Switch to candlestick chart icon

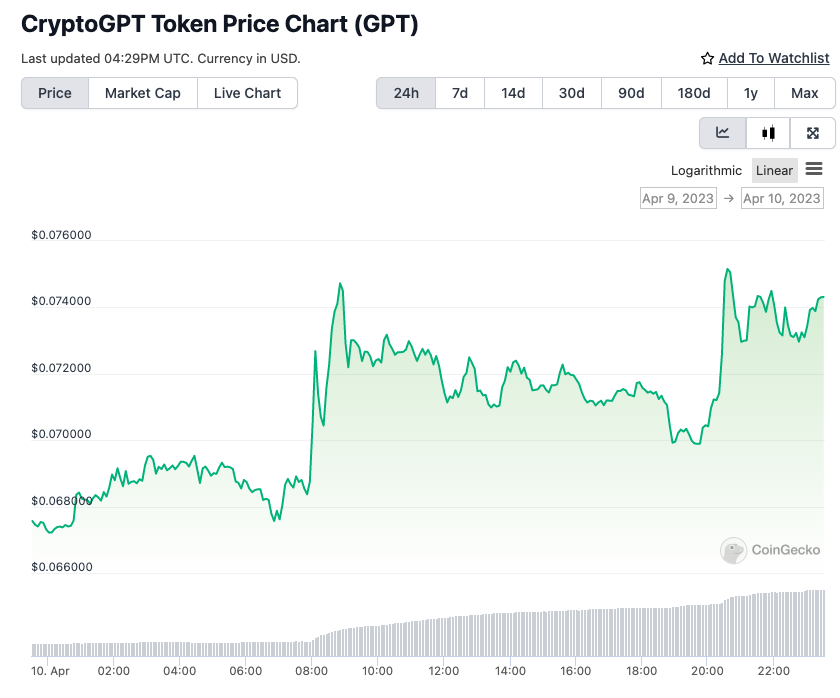(x=767, y=132)
